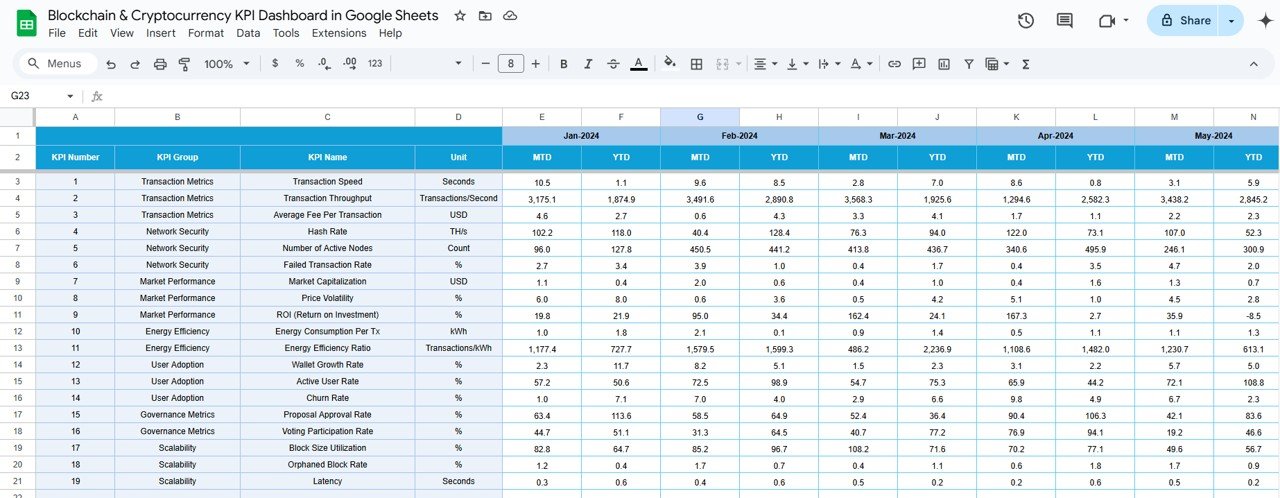Open the zoom level dropdown
Image resolution: width=1280 pixels, height=498 pixels.
pos(228,64)
